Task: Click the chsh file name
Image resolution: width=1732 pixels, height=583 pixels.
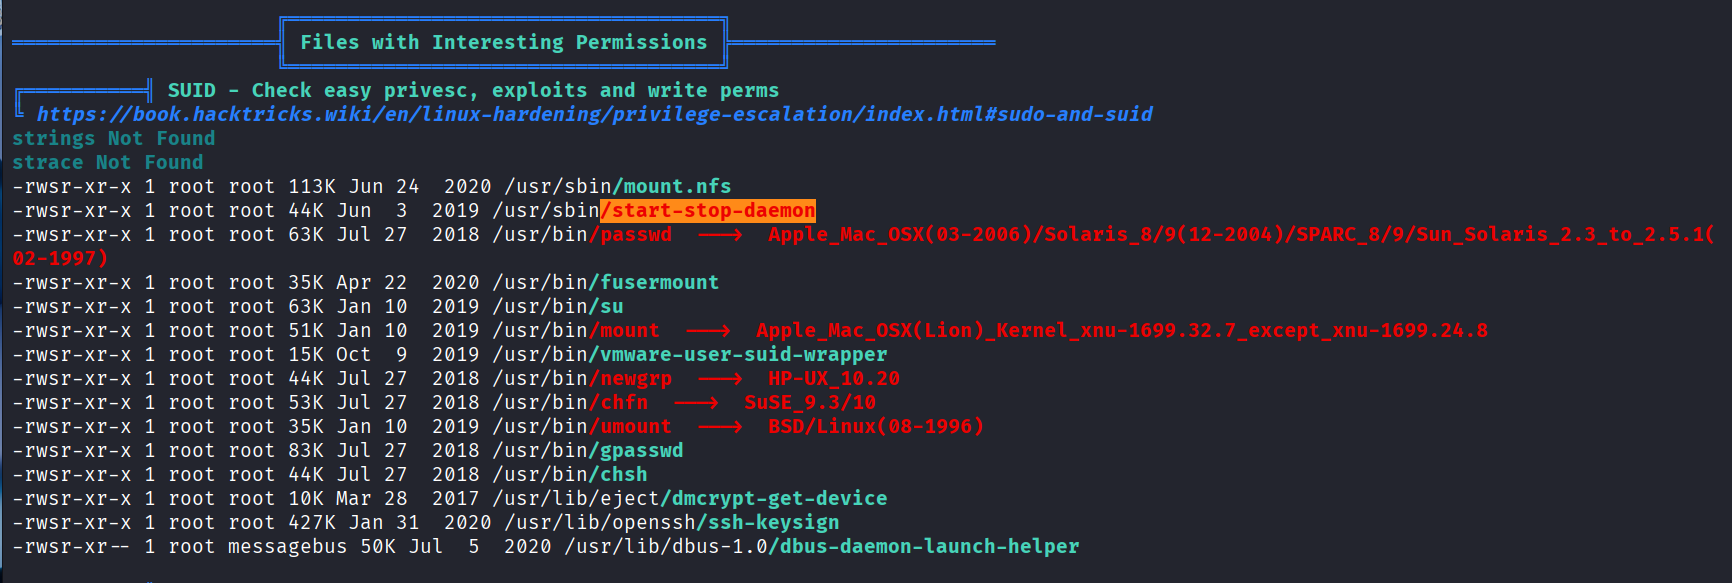Action: [x=623, y=475]
